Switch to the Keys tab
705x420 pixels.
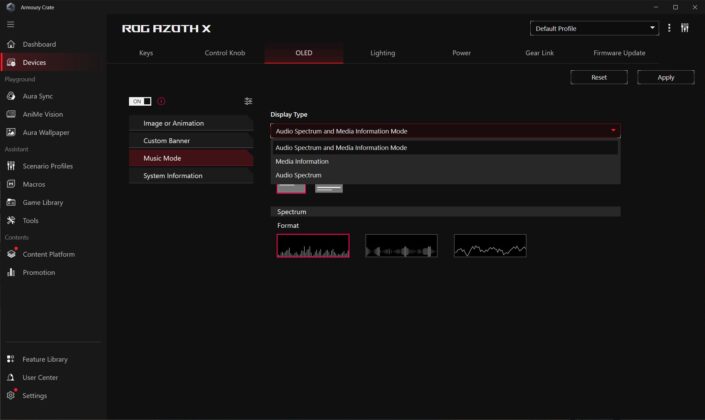(146, 53)
